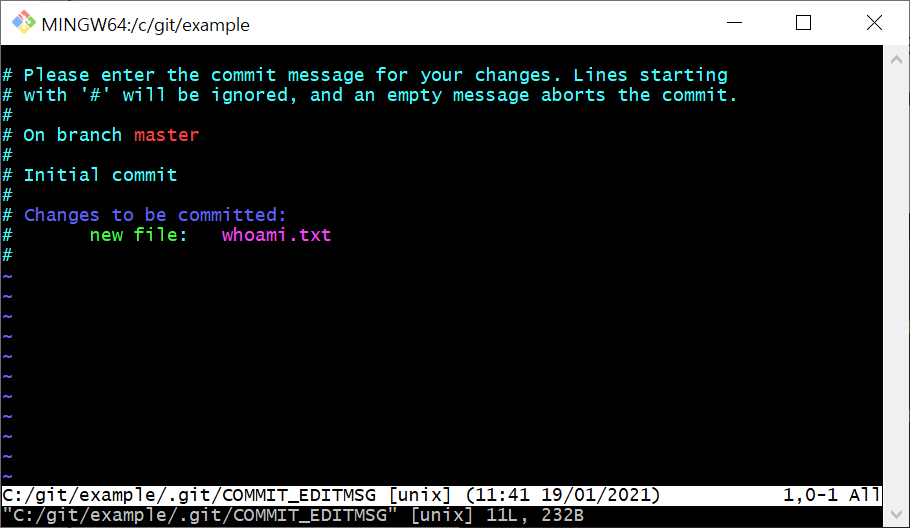The width and height of the screenshot is (910, 528).
Task: Place cursor on red 'master' branch name
Action: point(167,135)
